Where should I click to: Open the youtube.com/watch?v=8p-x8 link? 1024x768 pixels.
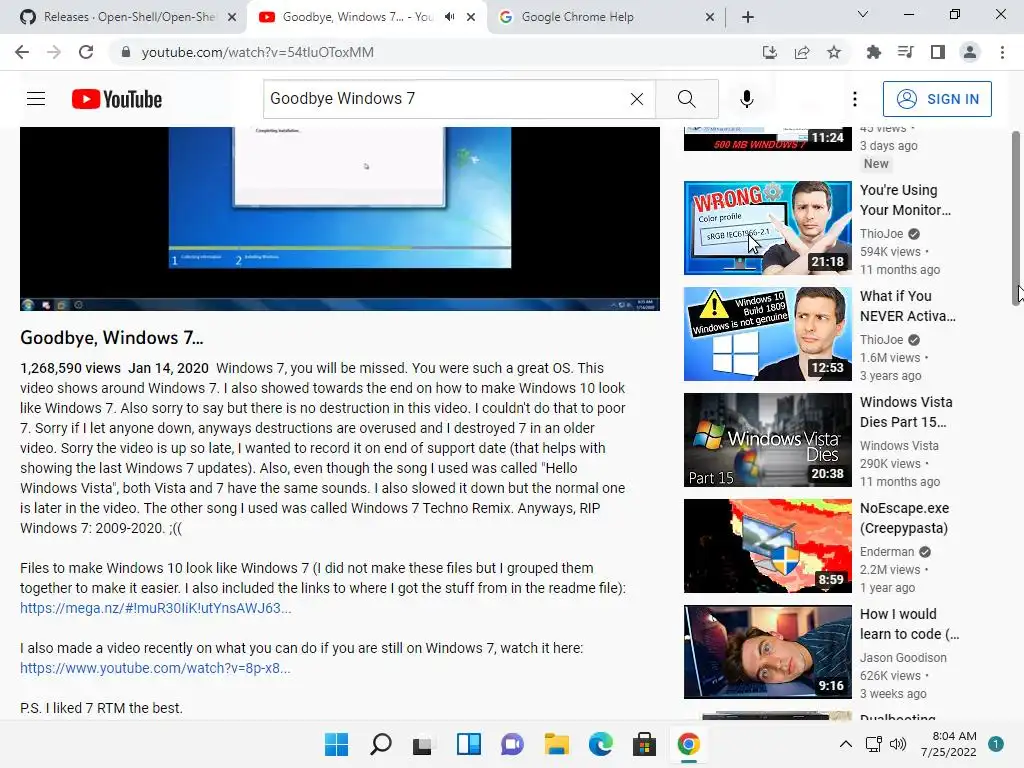point(155,668)
